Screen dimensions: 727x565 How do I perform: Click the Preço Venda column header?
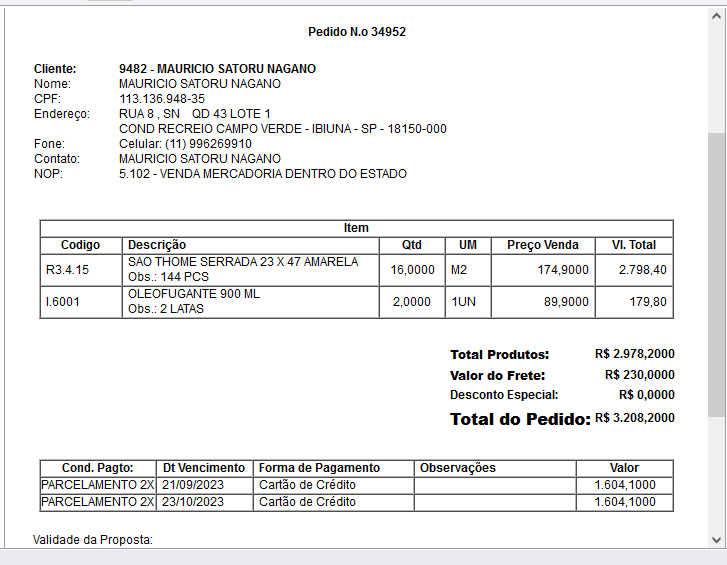(542, 245)
